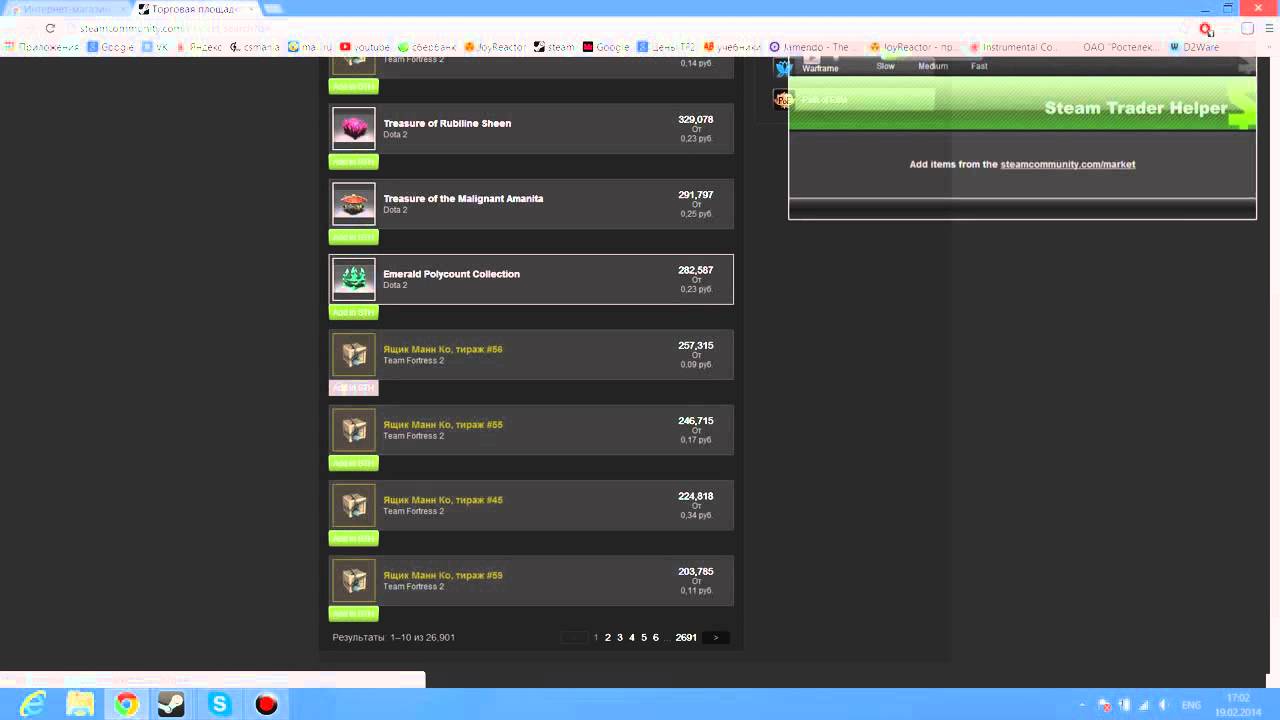This screenshot has width=1280, height=720.
Task: Click Add to STH under тираж #45
Action: point(353,538)
